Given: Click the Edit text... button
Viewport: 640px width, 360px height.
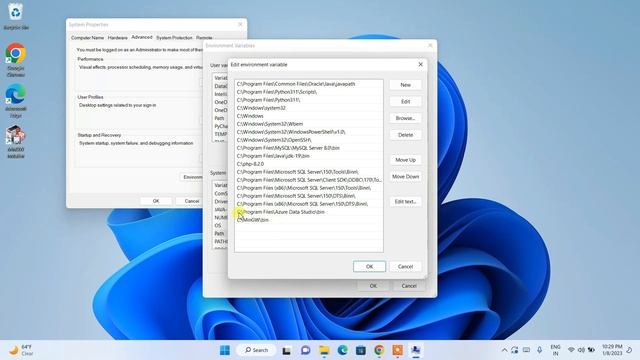Looking at the screenshot, I should point(405,202).
